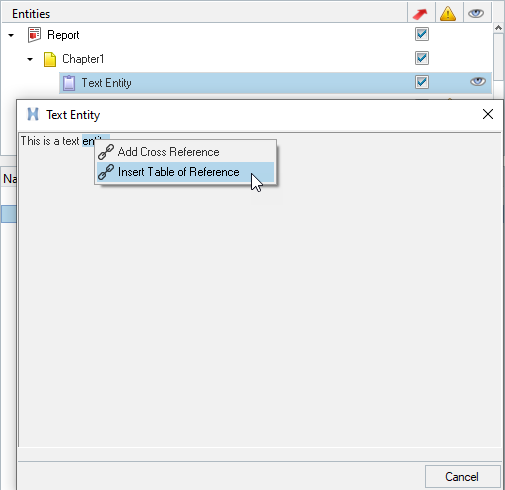Click the entities list vertical scrollbar thumb
This screenshot has height=490, width=505.
click(x=498, y=57)
